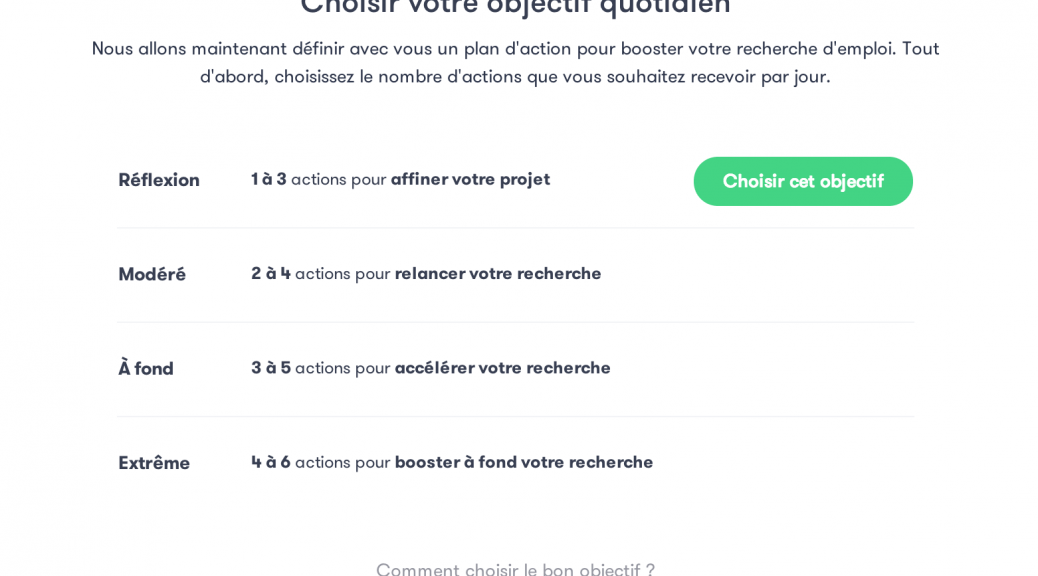1038x576 pixels.
Task: Click the bold '1 à 3' actions count
Action: (x=268, y=179)
